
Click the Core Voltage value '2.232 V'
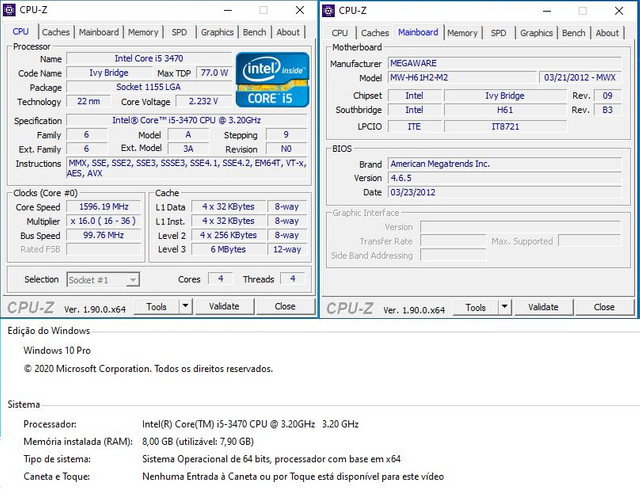click(x=203, y=101)
